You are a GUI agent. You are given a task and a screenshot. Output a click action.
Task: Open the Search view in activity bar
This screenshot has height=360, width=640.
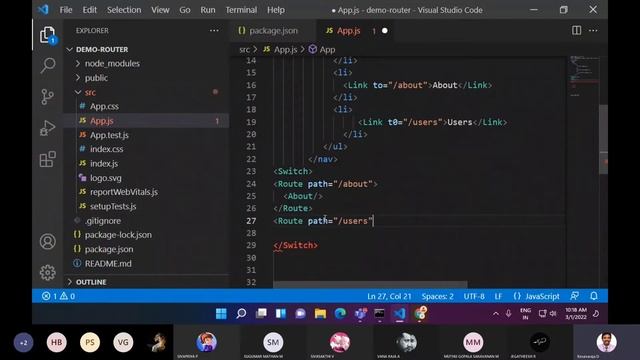48,65
